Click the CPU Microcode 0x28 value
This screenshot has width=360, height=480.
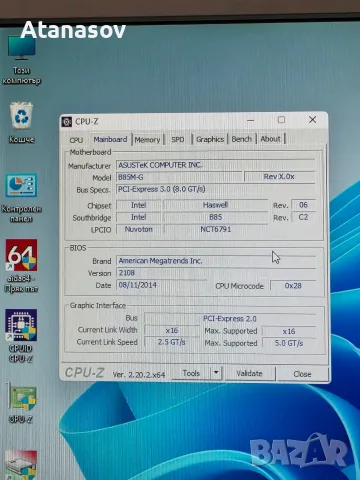pos(293,286)
